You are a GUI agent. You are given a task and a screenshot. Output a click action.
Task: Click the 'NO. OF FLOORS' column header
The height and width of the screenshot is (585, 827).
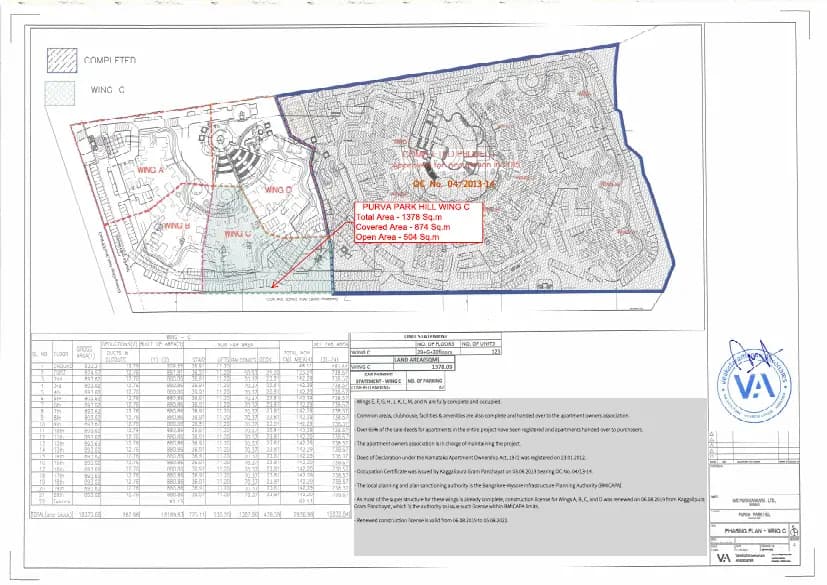click(438, 343)
